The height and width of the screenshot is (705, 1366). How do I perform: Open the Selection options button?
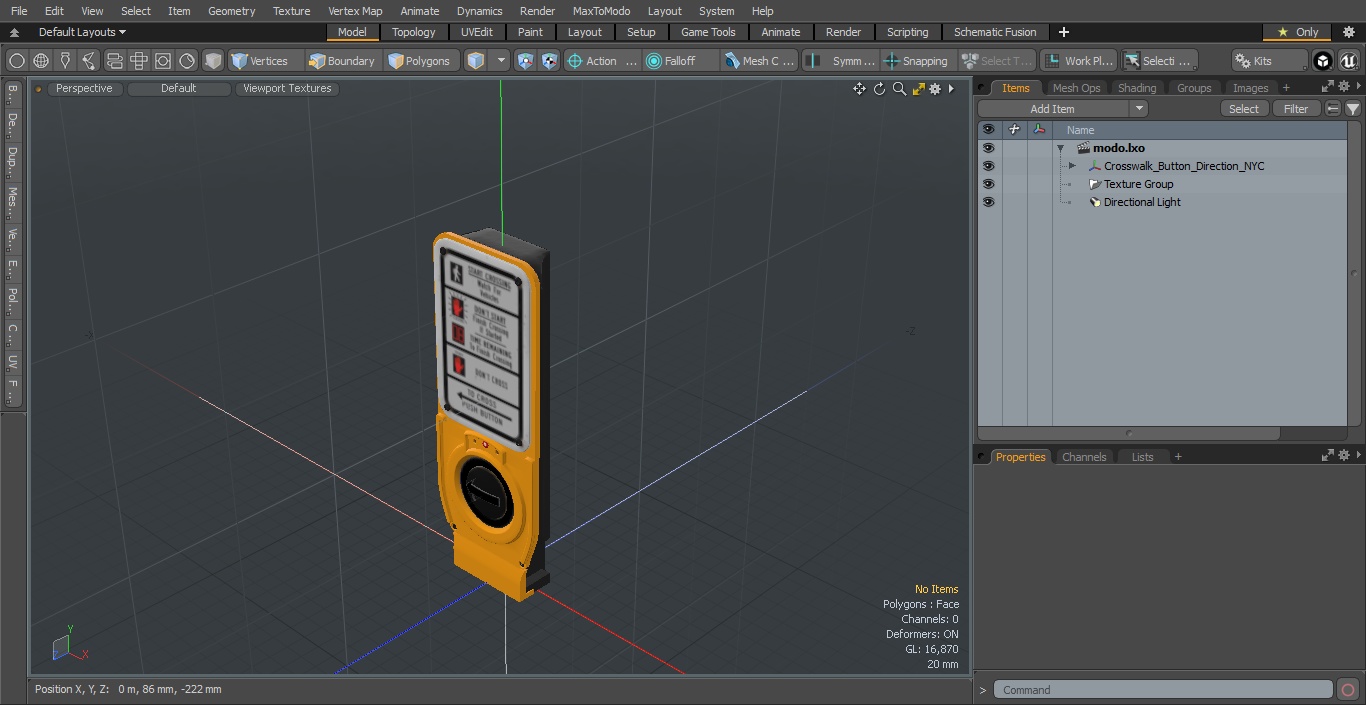point(1158,61)
